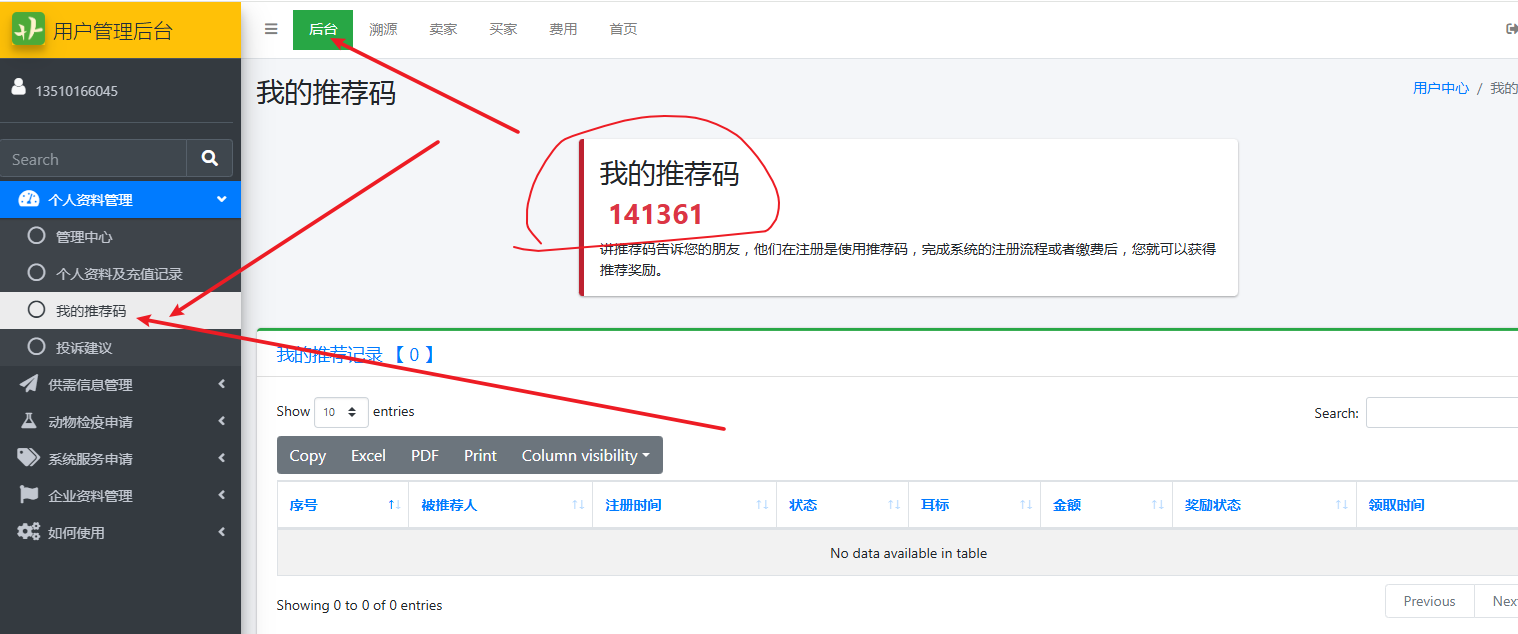Click the circle icon next to 我的推荐码
Image resolution: width=1518 pixels, height=634 pixels.
click(37, 310)
